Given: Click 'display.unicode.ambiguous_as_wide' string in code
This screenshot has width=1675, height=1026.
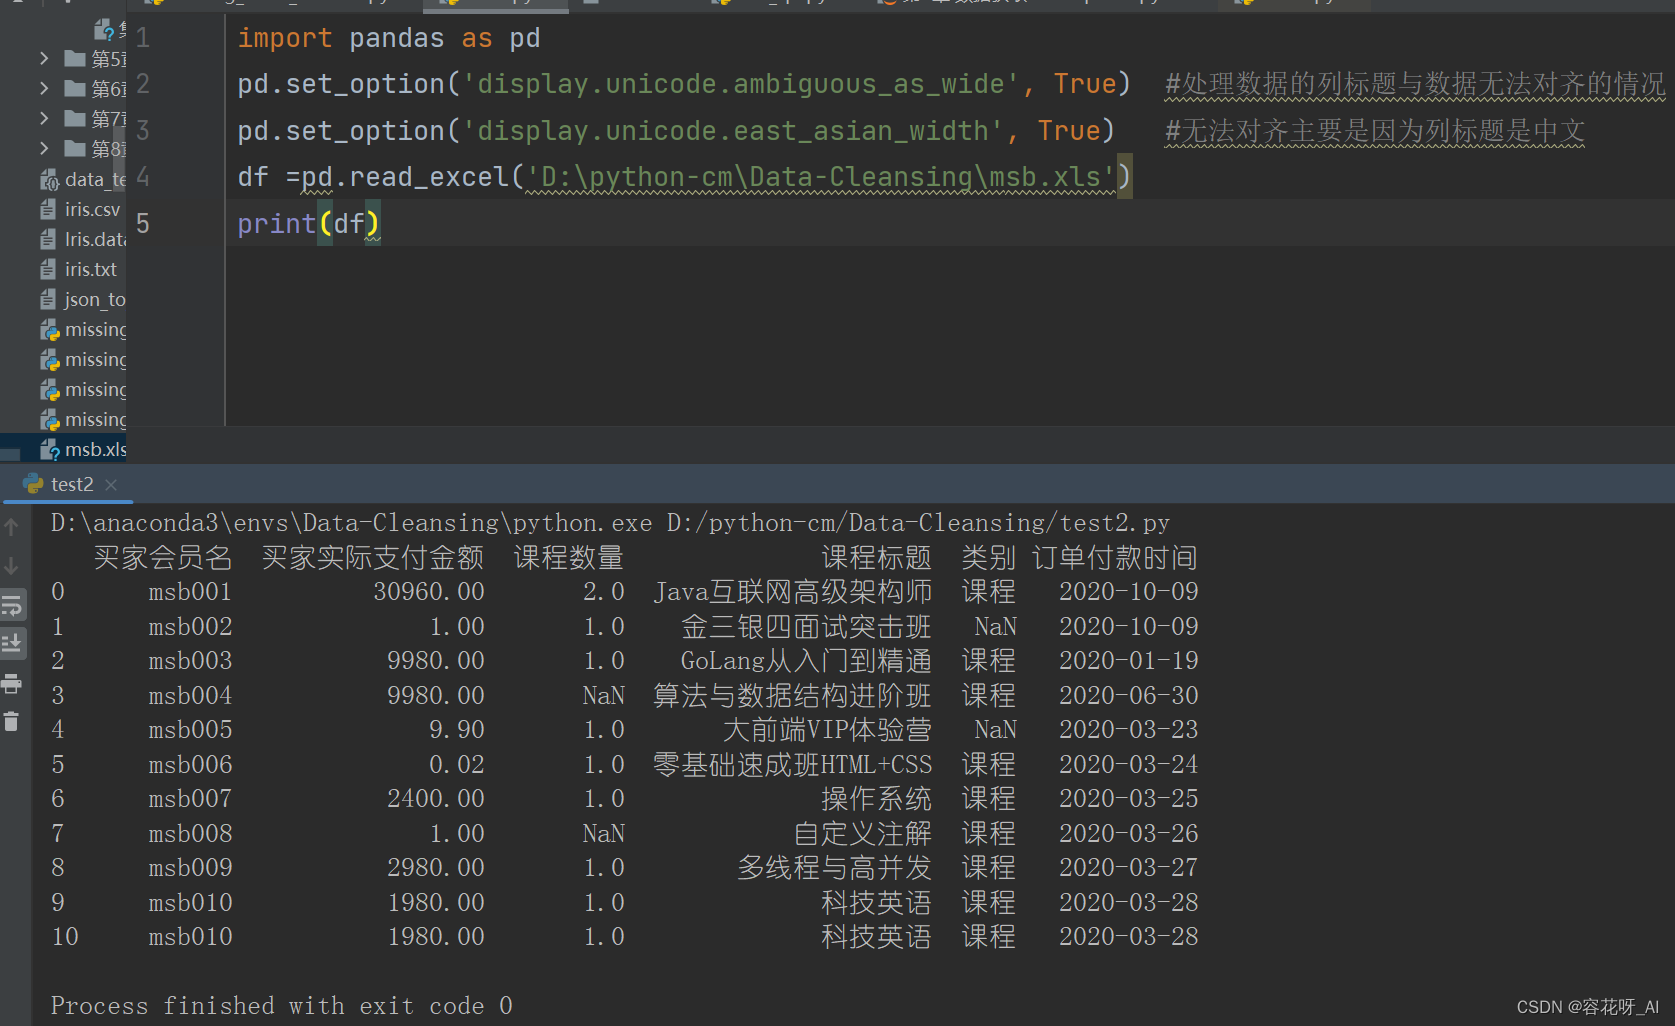Looking at the screenshot, I should click(741, 84).
